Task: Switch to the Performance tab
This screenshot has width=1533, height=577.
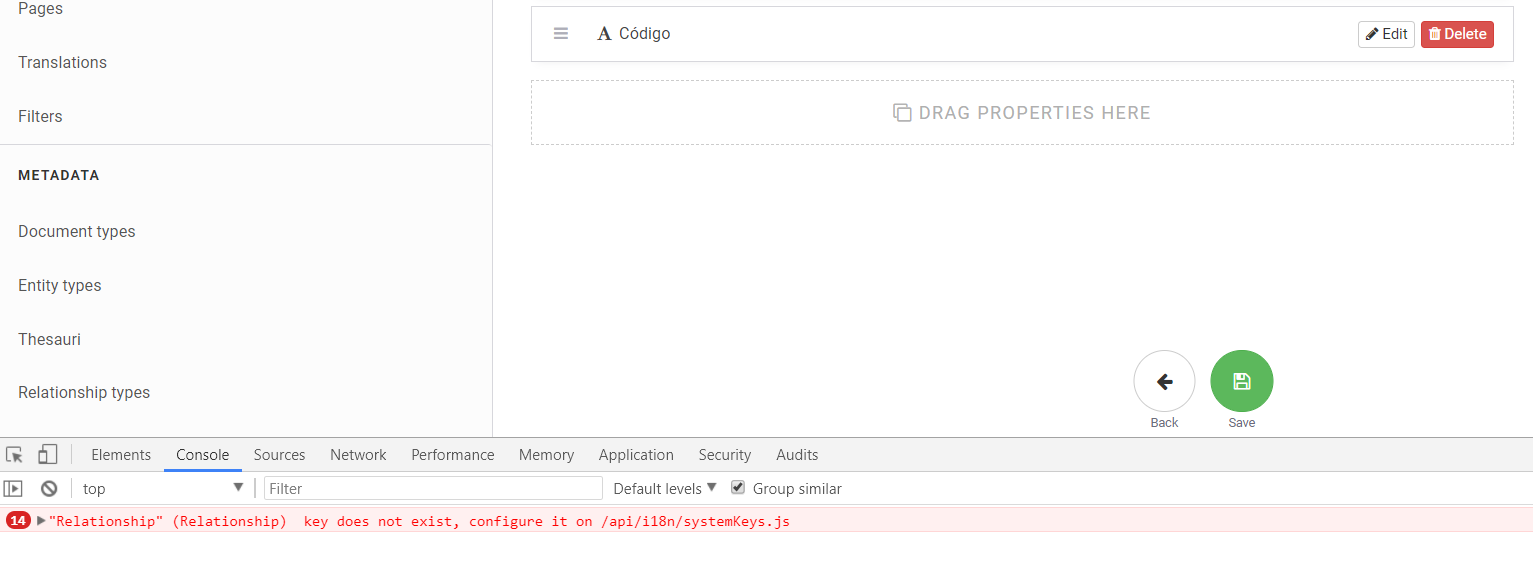Action: [453, 455]
